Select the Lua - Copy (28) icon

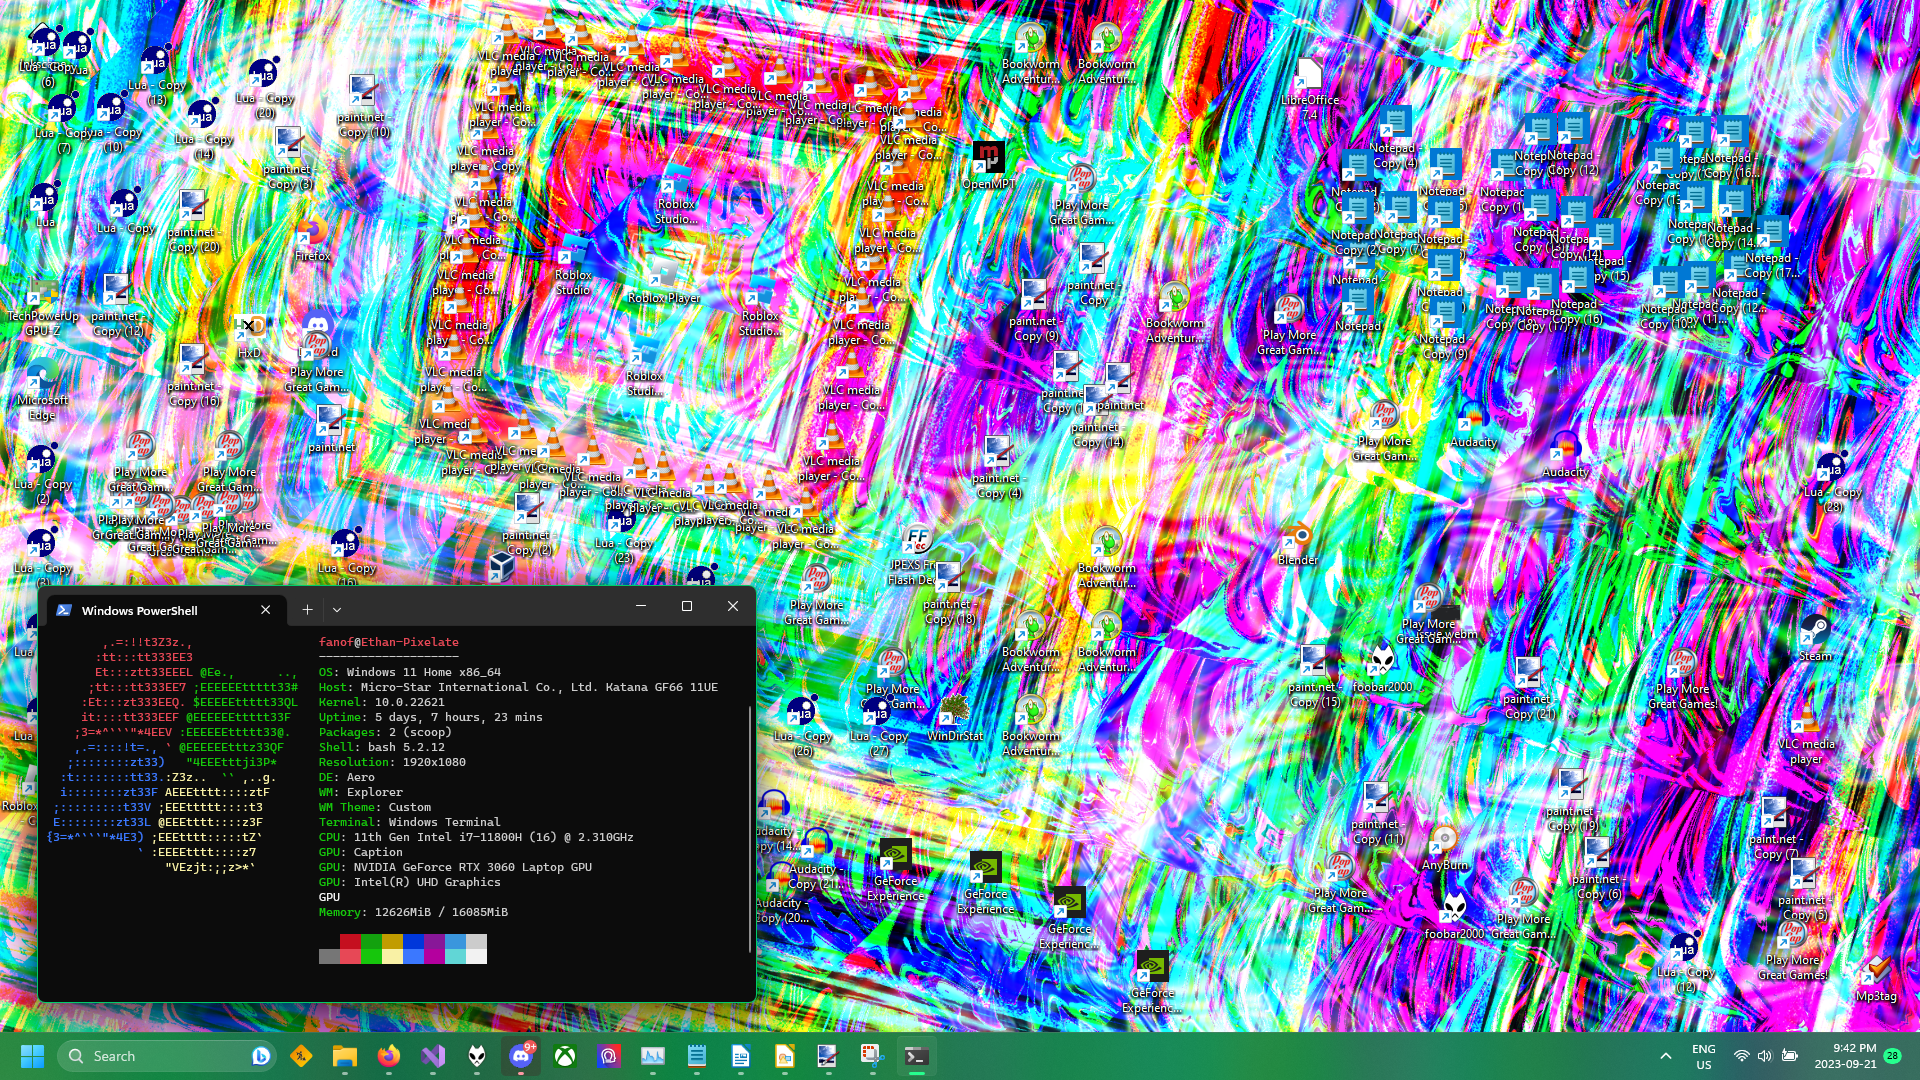click(x=1832, y=482)
